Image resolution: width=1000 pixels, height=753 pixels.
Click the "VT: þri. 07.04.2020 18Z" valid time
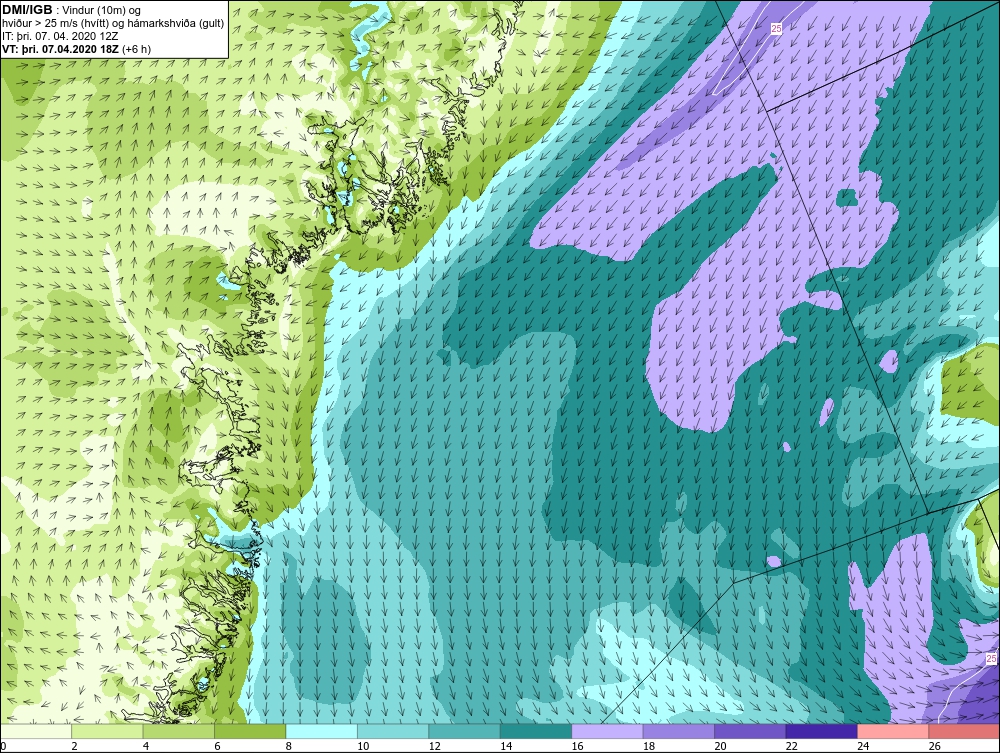tap(59, 49)
